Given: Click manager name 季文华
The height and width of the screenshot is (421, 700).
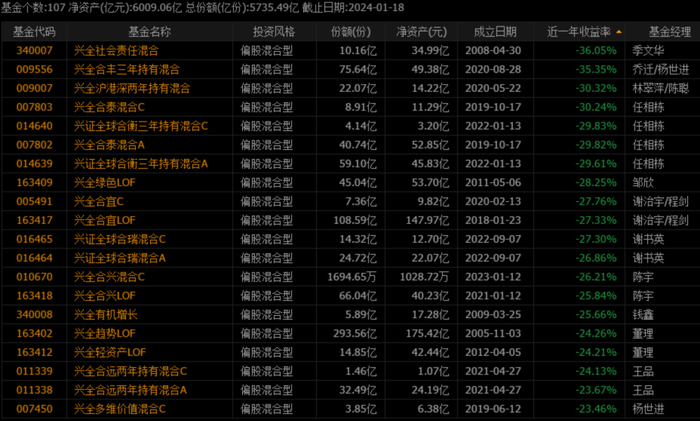Looking at the screenshot, I should tap(648, 50).
